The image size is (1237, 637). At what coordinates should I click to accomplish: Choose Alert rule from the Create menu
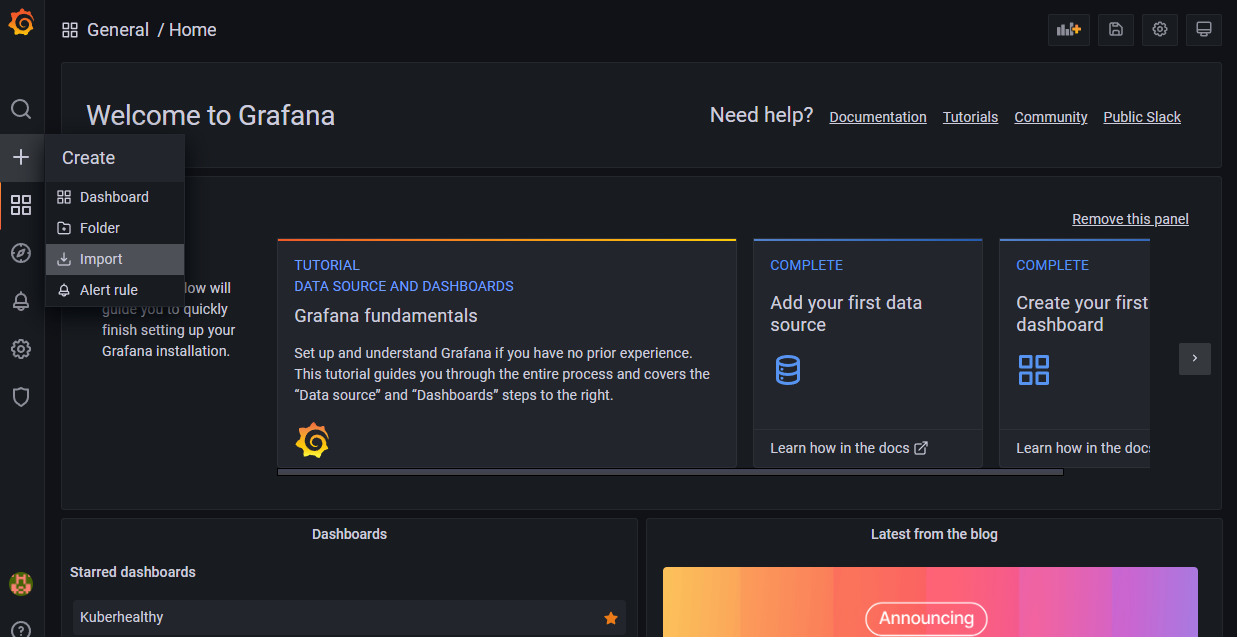pyautogui.click(x=115, y=290)
